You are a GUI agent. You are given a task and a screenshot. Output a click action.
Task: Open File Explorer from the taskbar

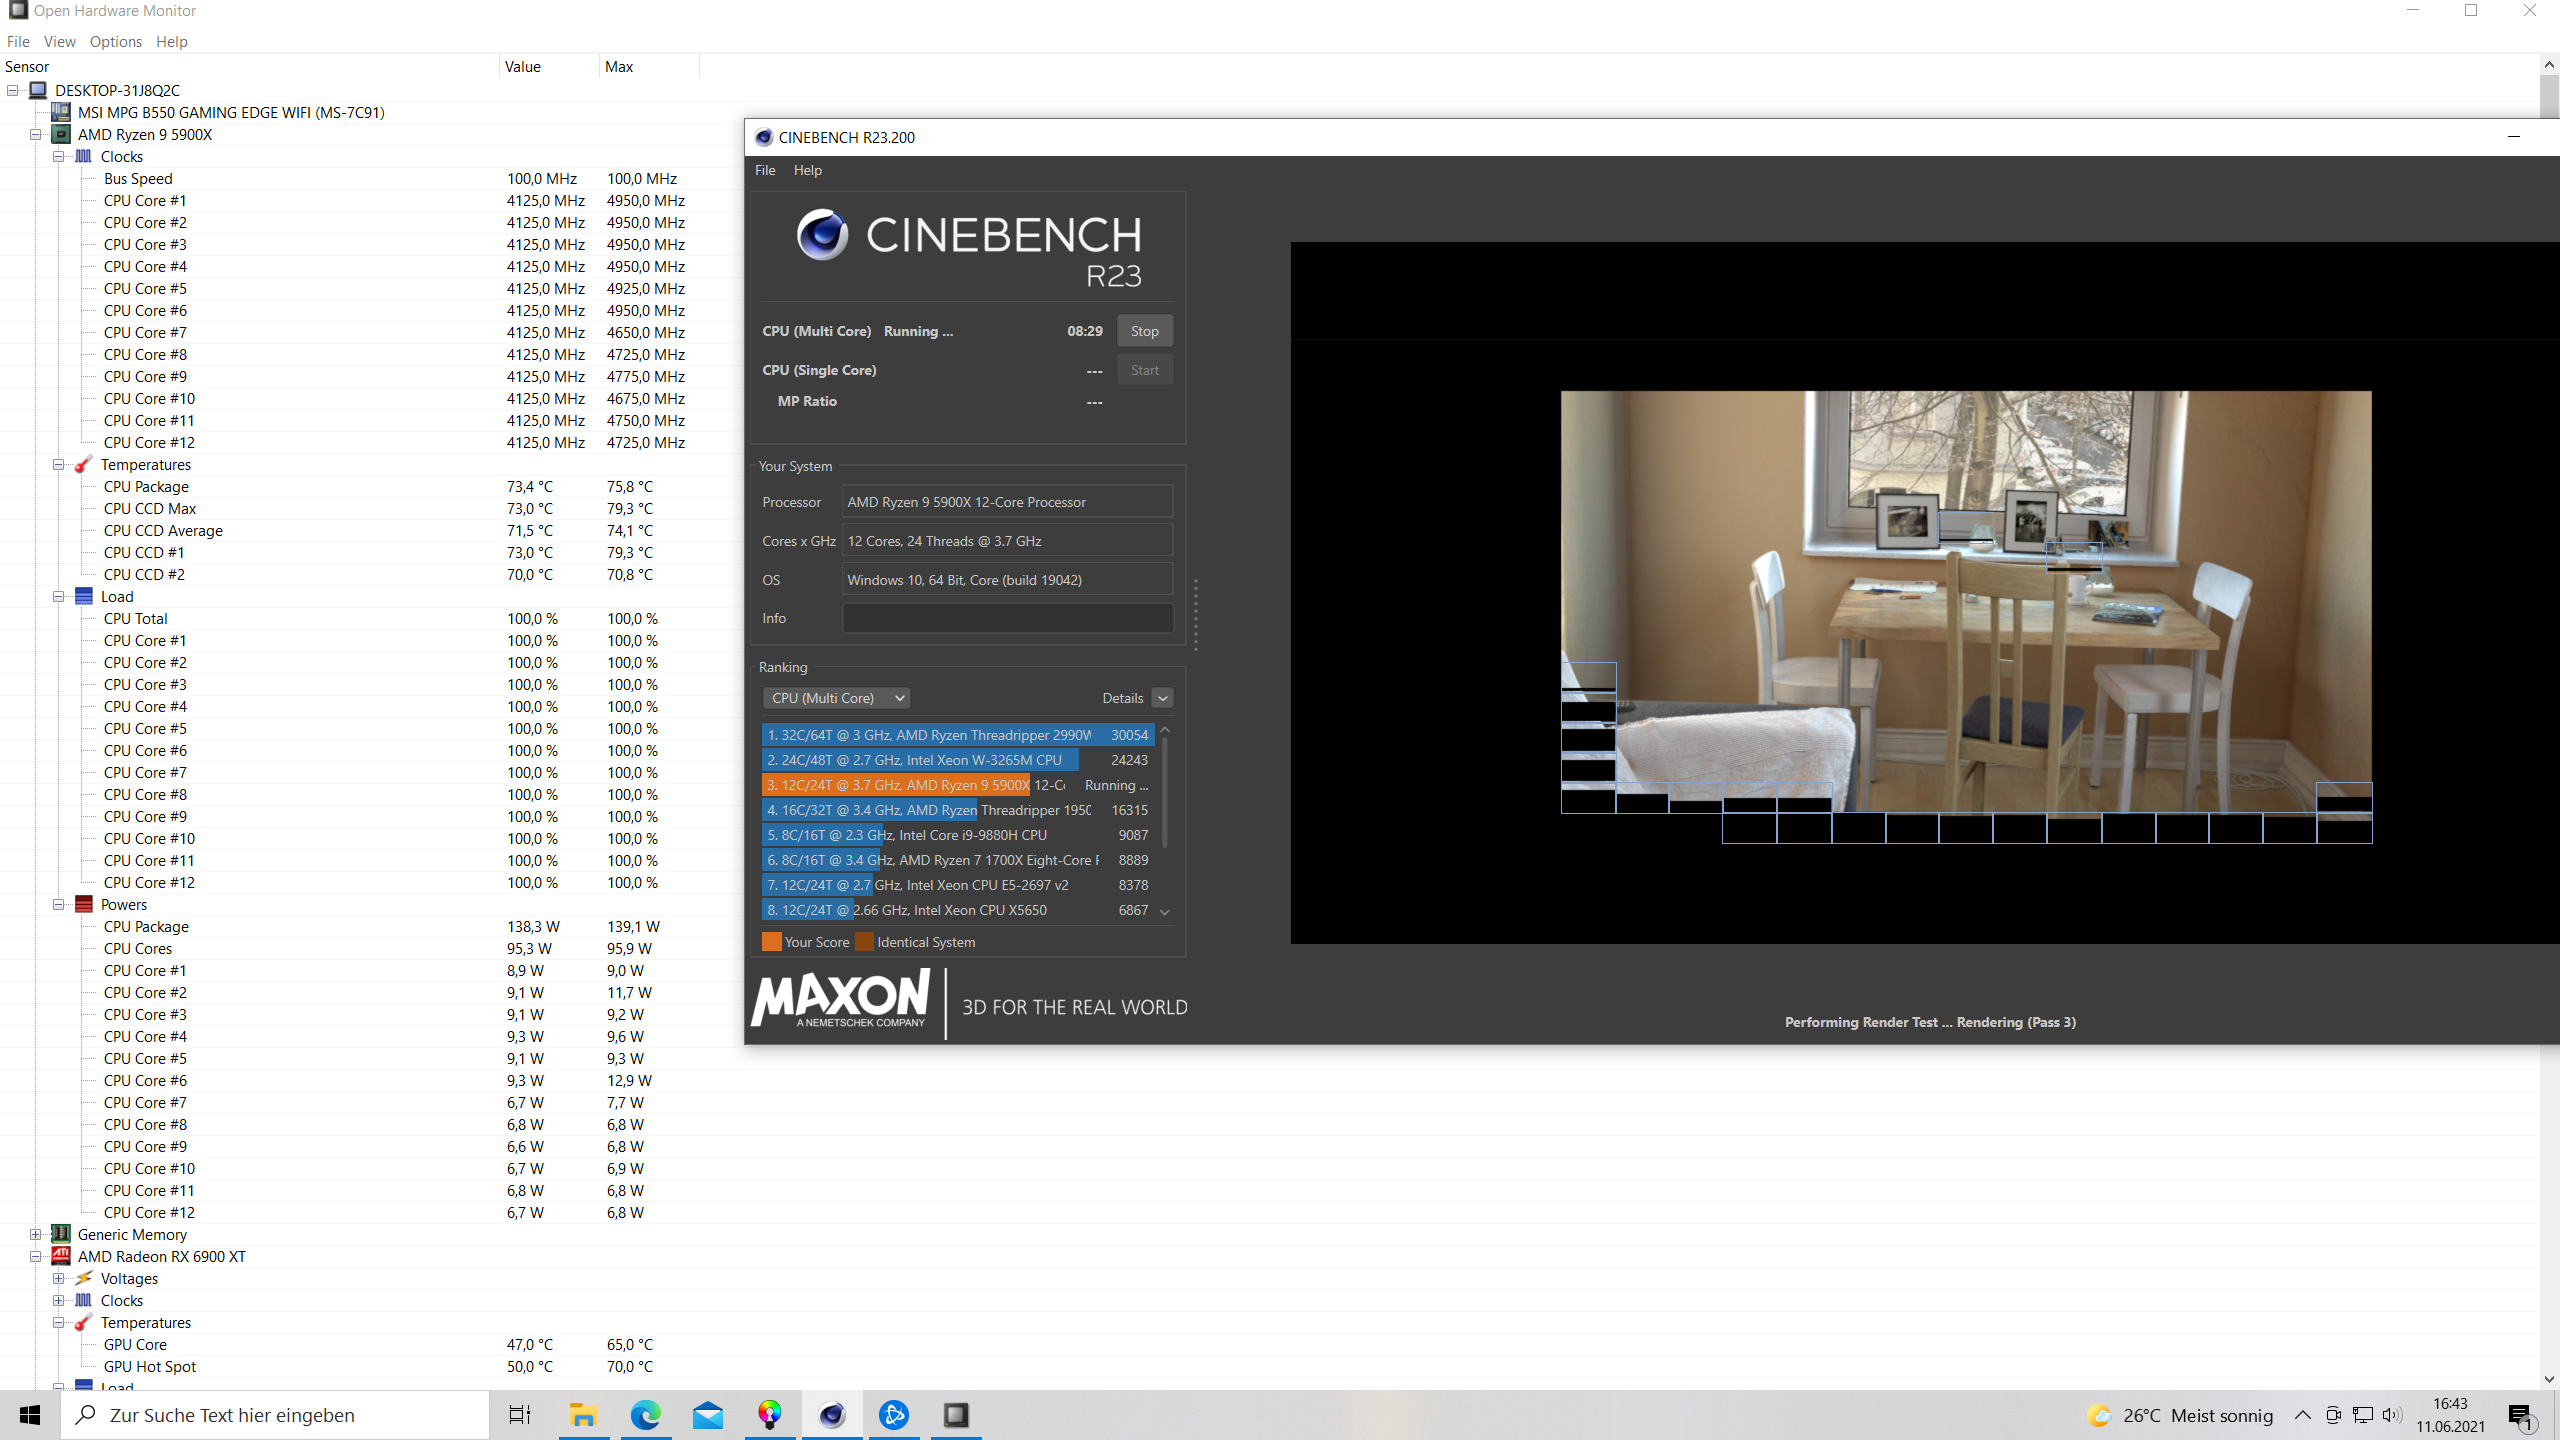pos(584,1414)
